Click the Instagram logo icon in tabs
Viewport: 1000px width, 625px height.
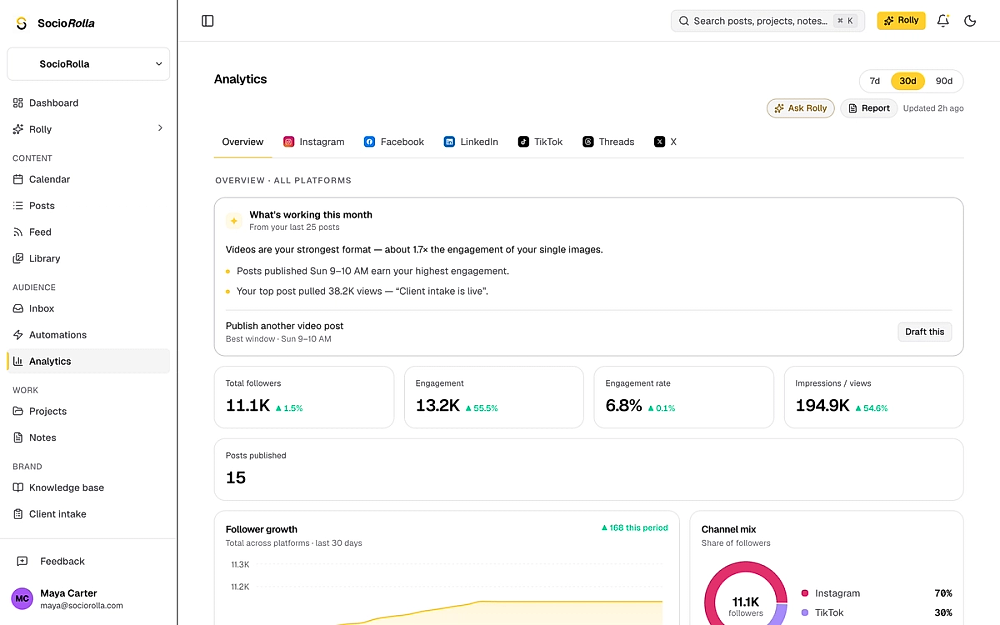pyautogui.click(x=289, y=142)
